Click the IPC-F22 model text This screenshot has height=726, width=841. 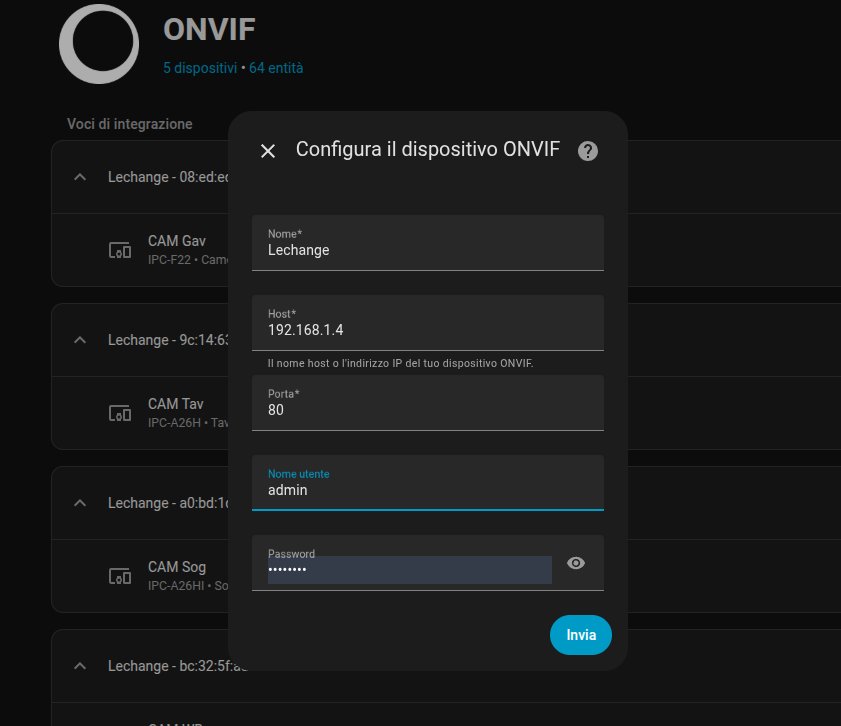coord(169,260)
